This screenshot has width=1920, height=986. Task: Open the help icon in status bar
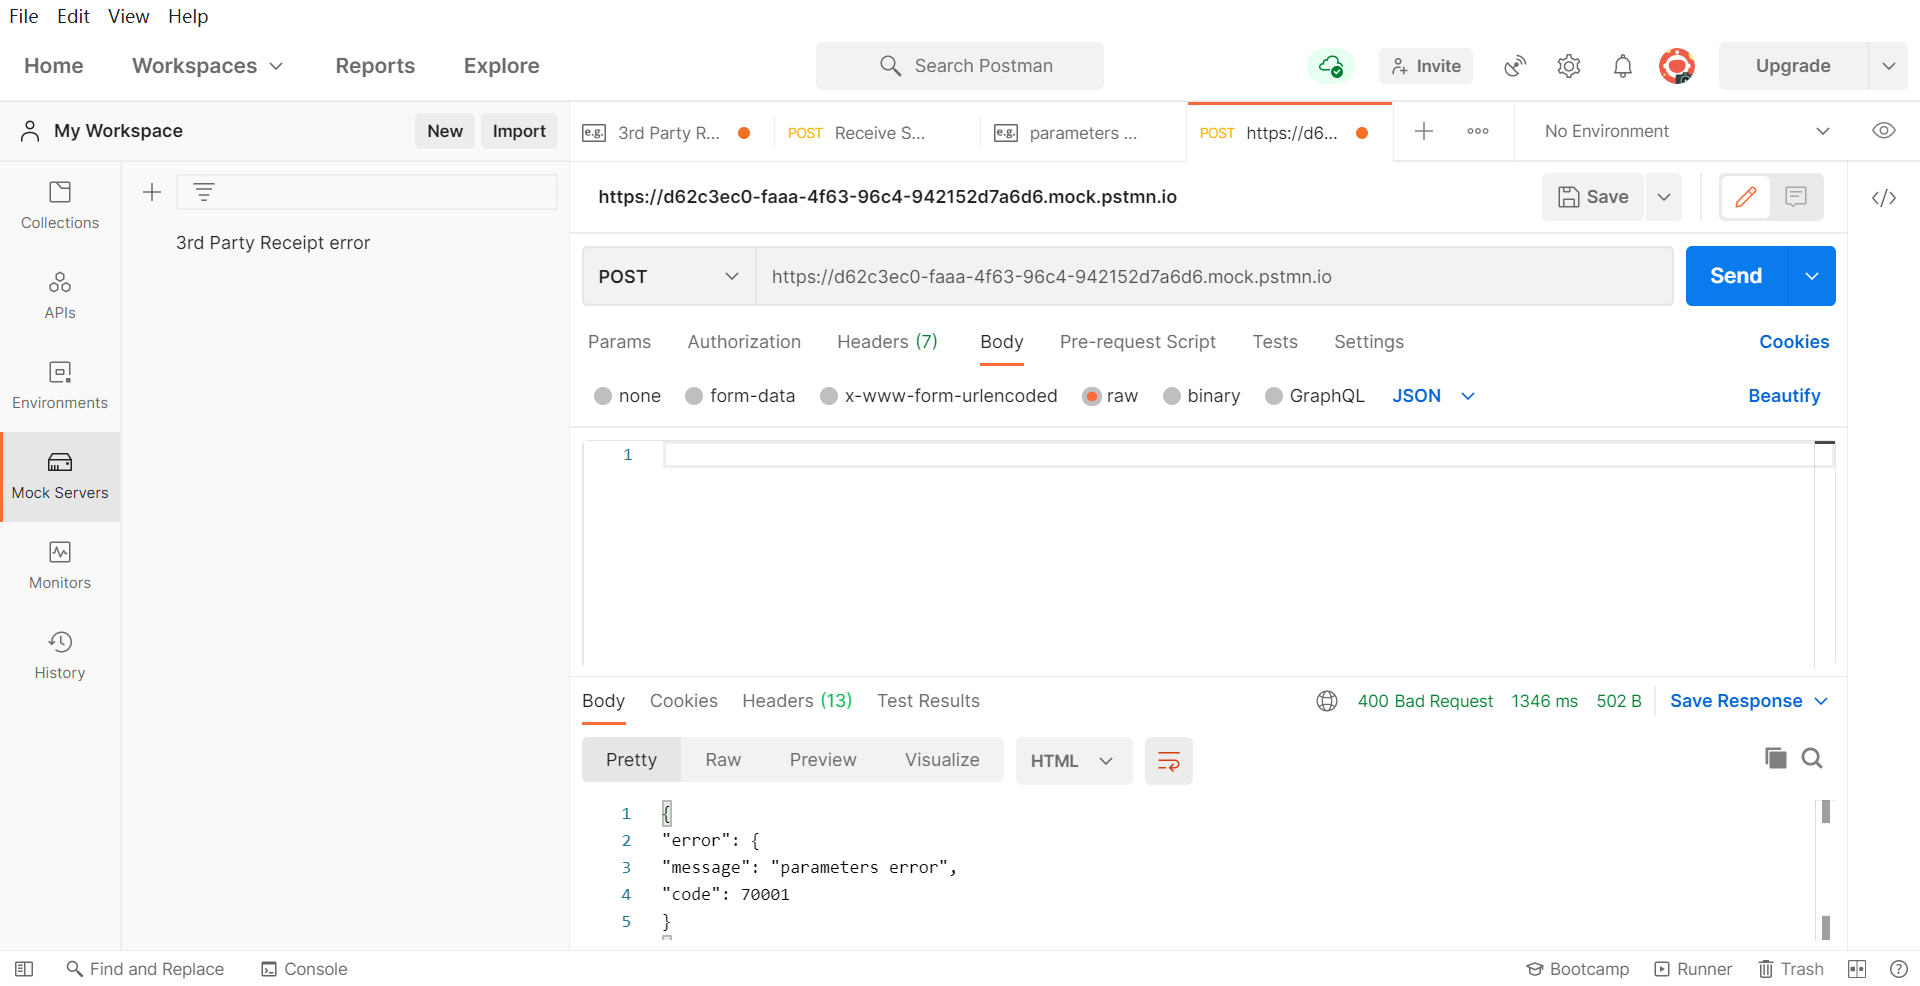(1899, 969)
